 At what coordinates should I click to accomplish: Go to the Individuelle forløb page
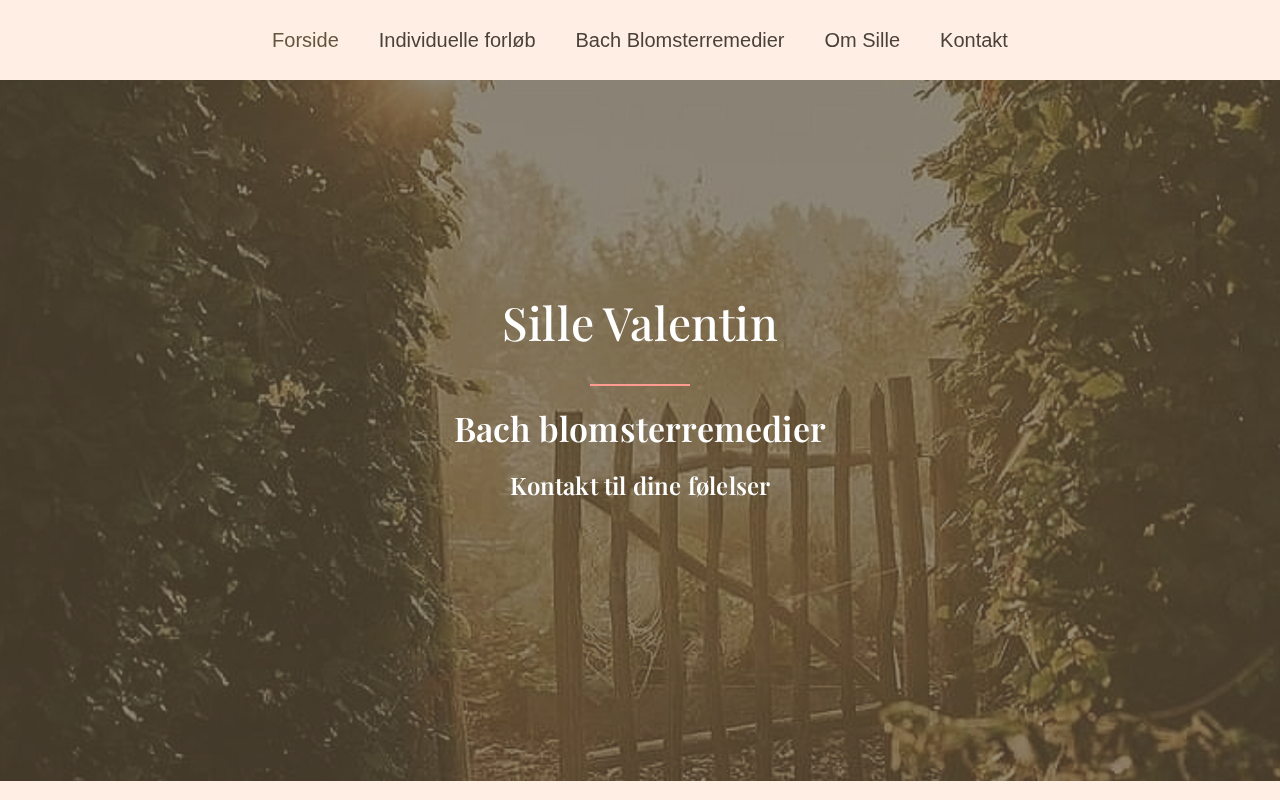[x=457, y=40]
